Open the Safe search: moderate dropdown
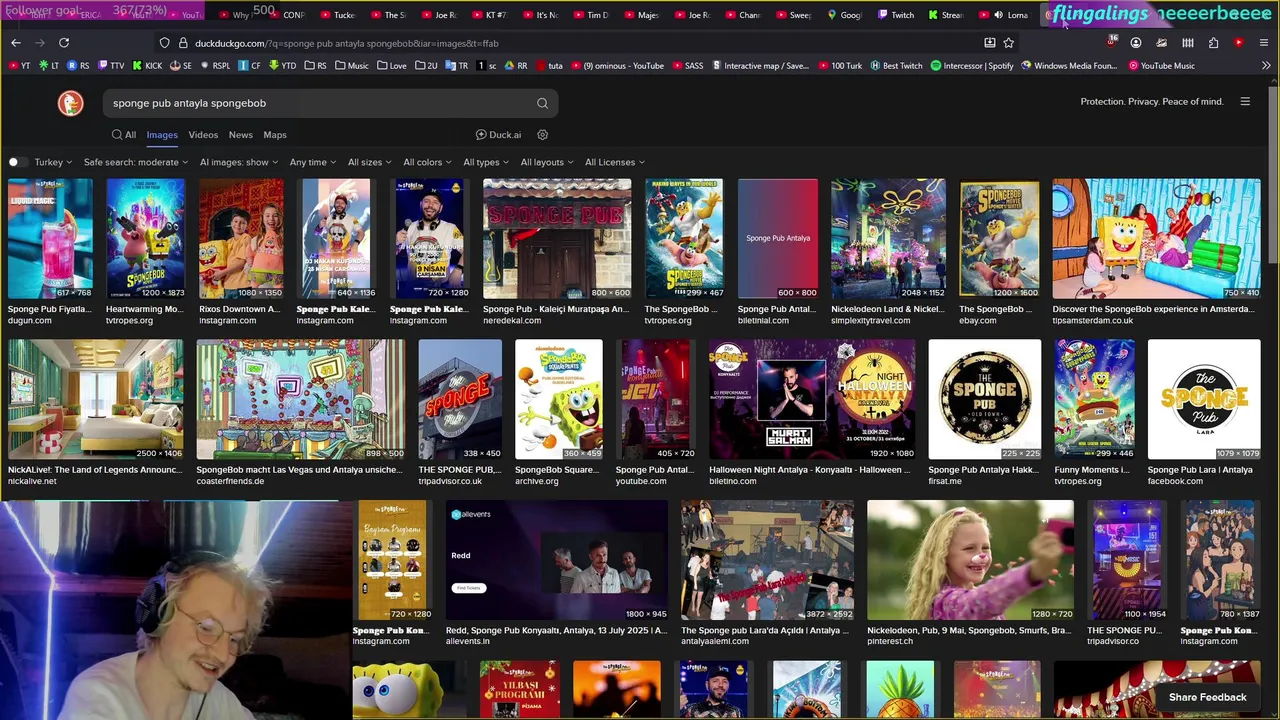 click(136, 162)
